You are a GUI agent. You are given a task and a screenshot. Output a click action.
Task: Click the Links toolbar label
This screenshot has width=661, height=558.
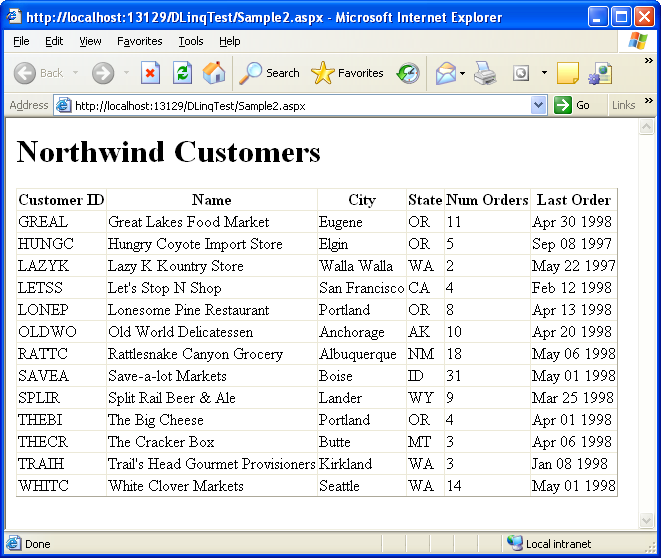tap(623, 105)
